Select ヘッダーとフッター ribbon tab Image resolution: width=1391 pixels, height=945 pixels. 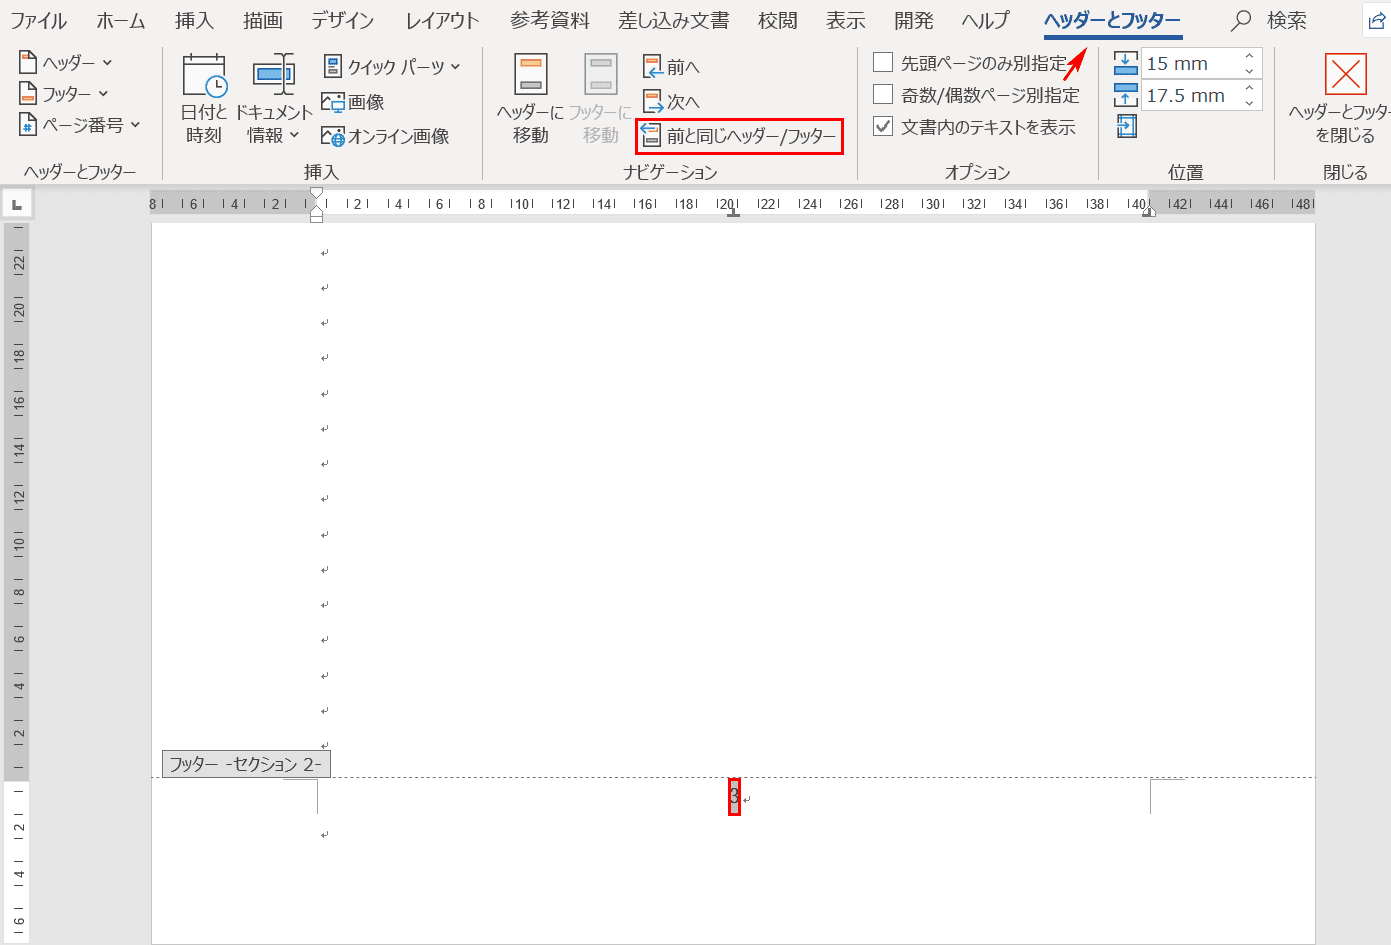click(x=1112, y=21)
